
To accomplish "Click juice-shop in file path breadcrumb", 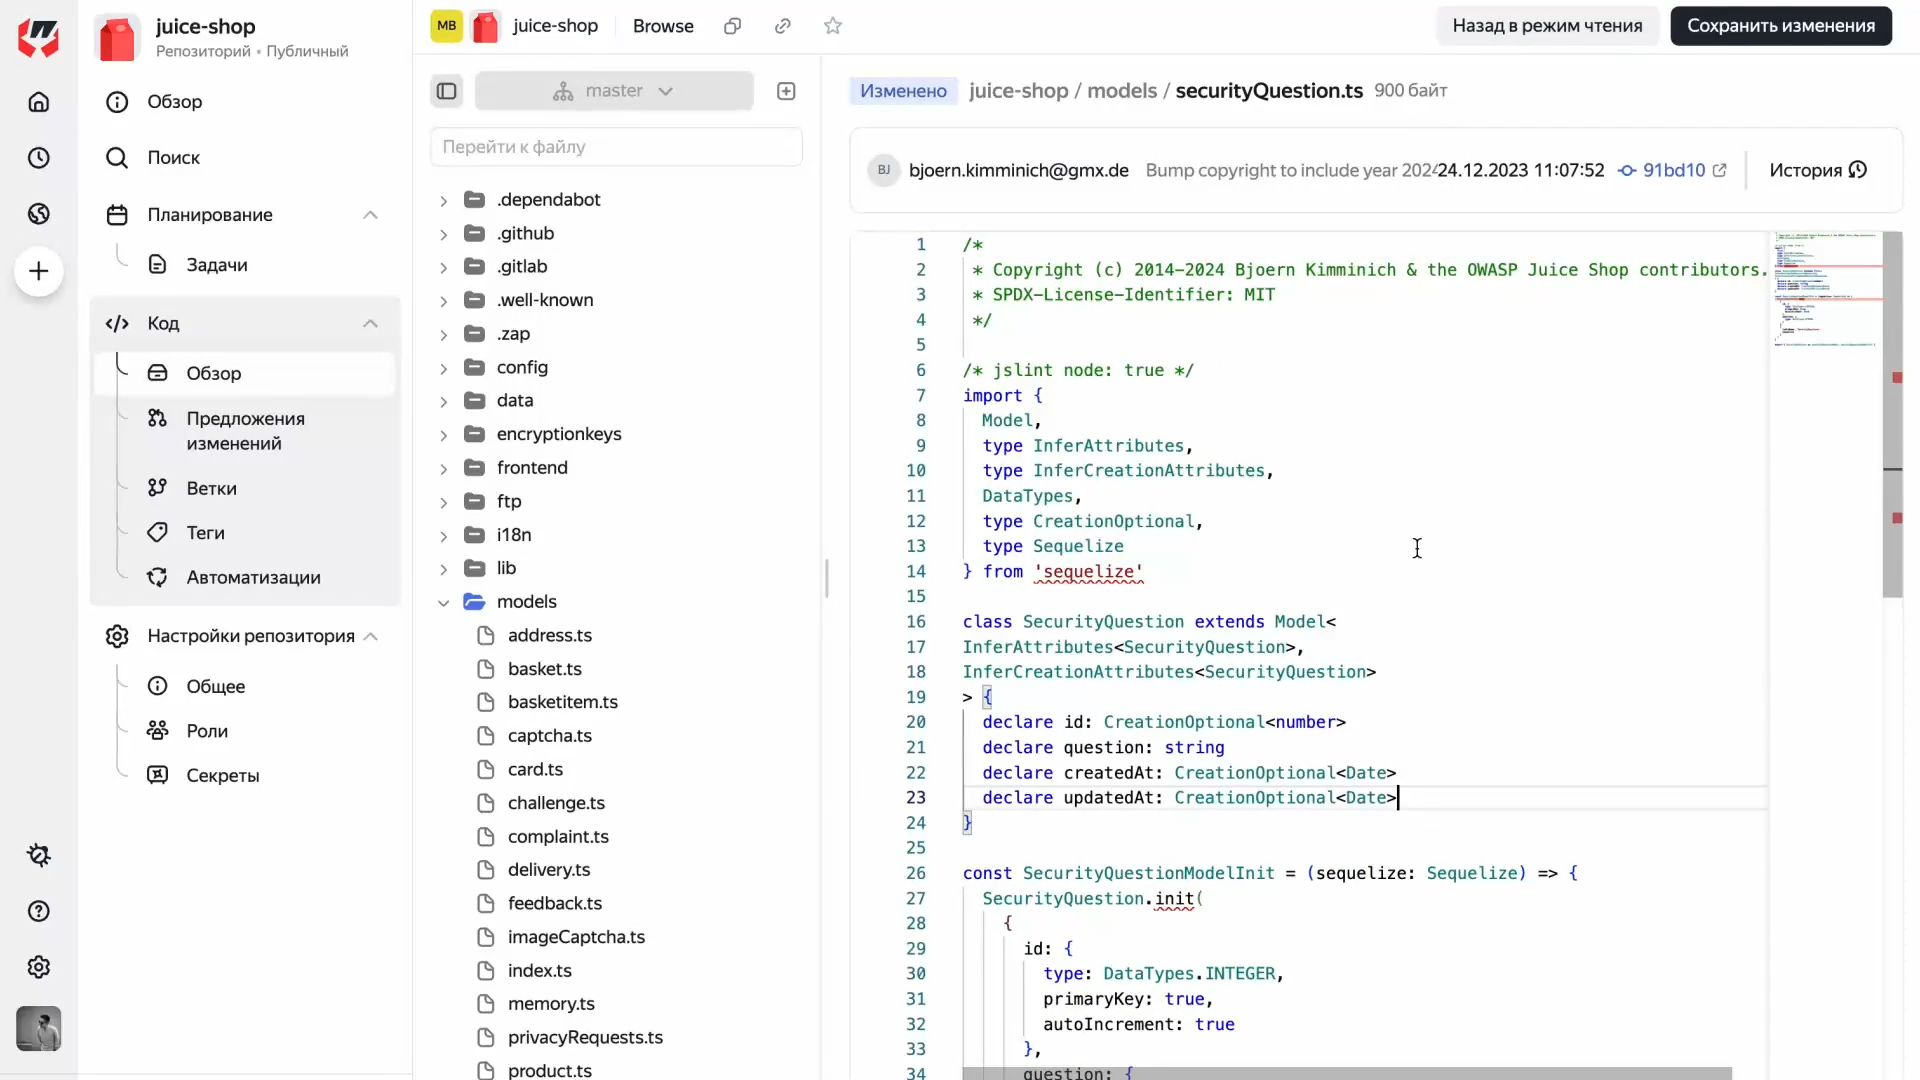I will 1018,91.
